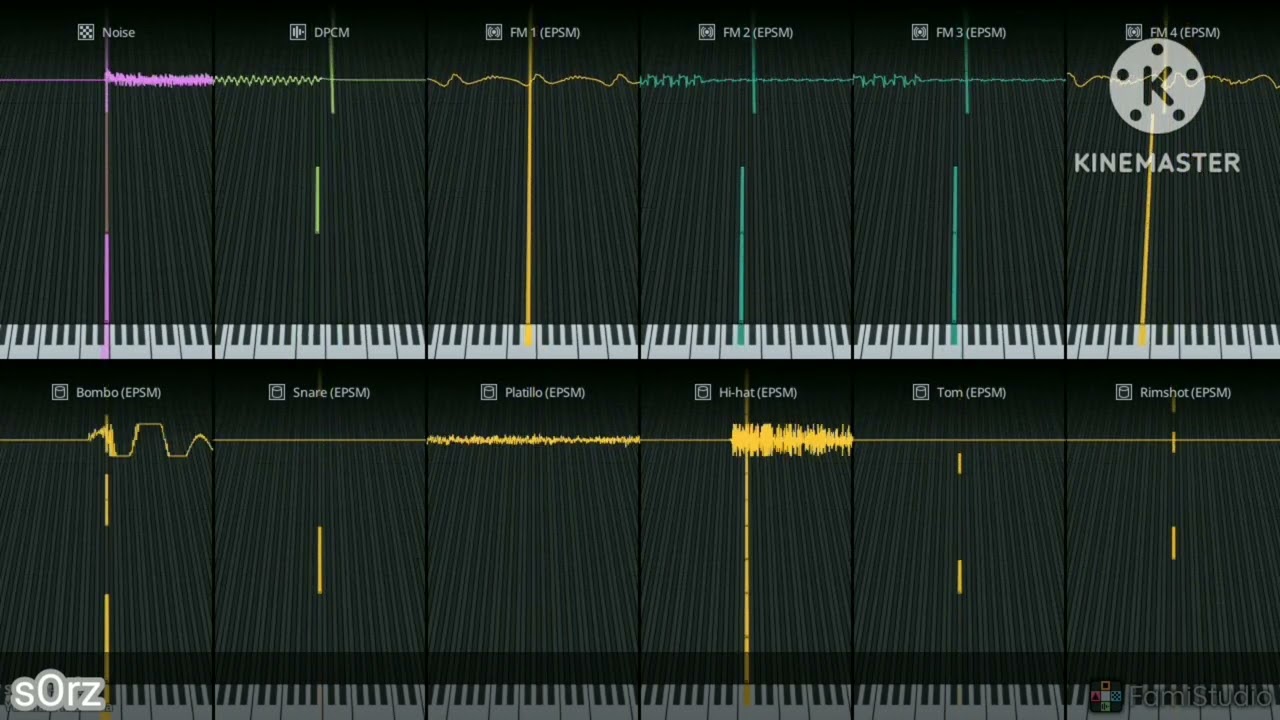The height and width of the screenshot is (720, 1280).
Task: Select the 'Bombo (EPSM)' label
Action: pyautogui.click(x=118, y=392)
